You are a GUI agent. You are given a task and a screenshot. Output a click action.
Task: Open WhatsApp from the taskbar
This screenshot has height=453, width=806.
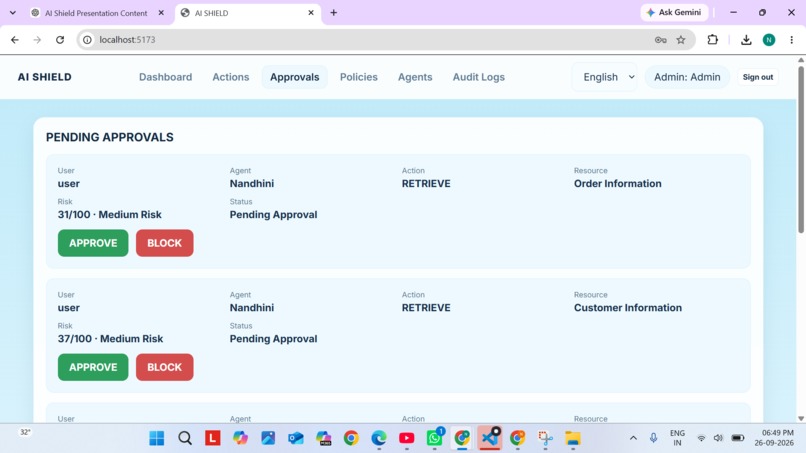click(x=434, y=438)
